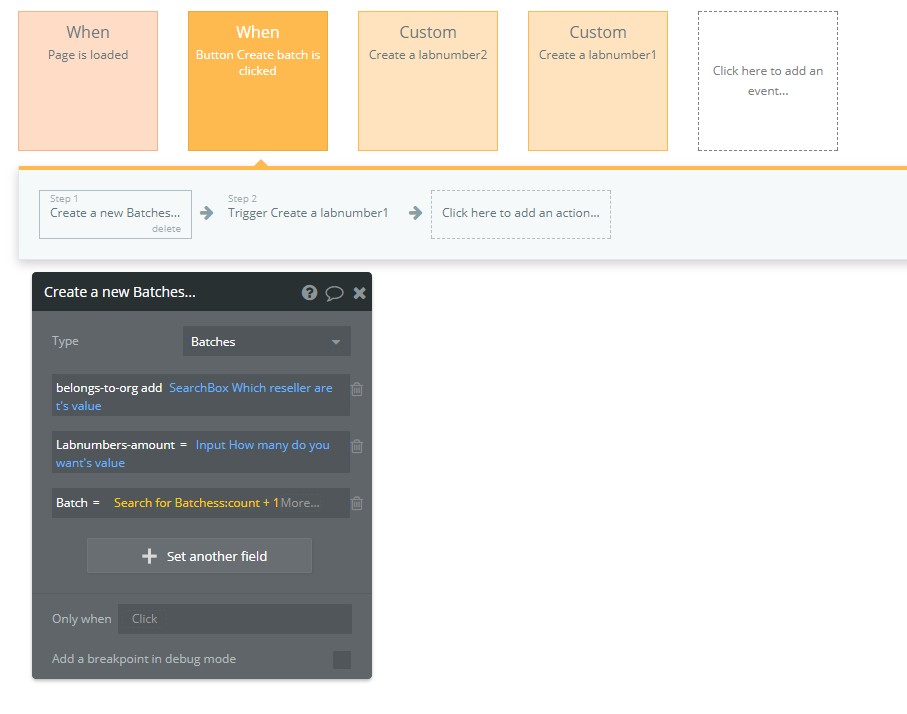Delete the belongs-to-org field via trash icon
The height and width of the screenshot is (714, 907).
tap(357, 389)
